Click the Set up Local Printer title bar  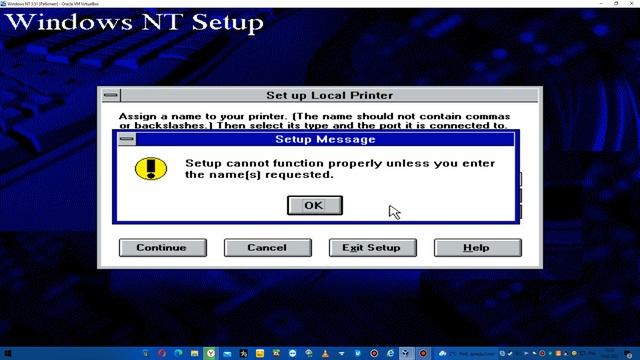(329, 95)
